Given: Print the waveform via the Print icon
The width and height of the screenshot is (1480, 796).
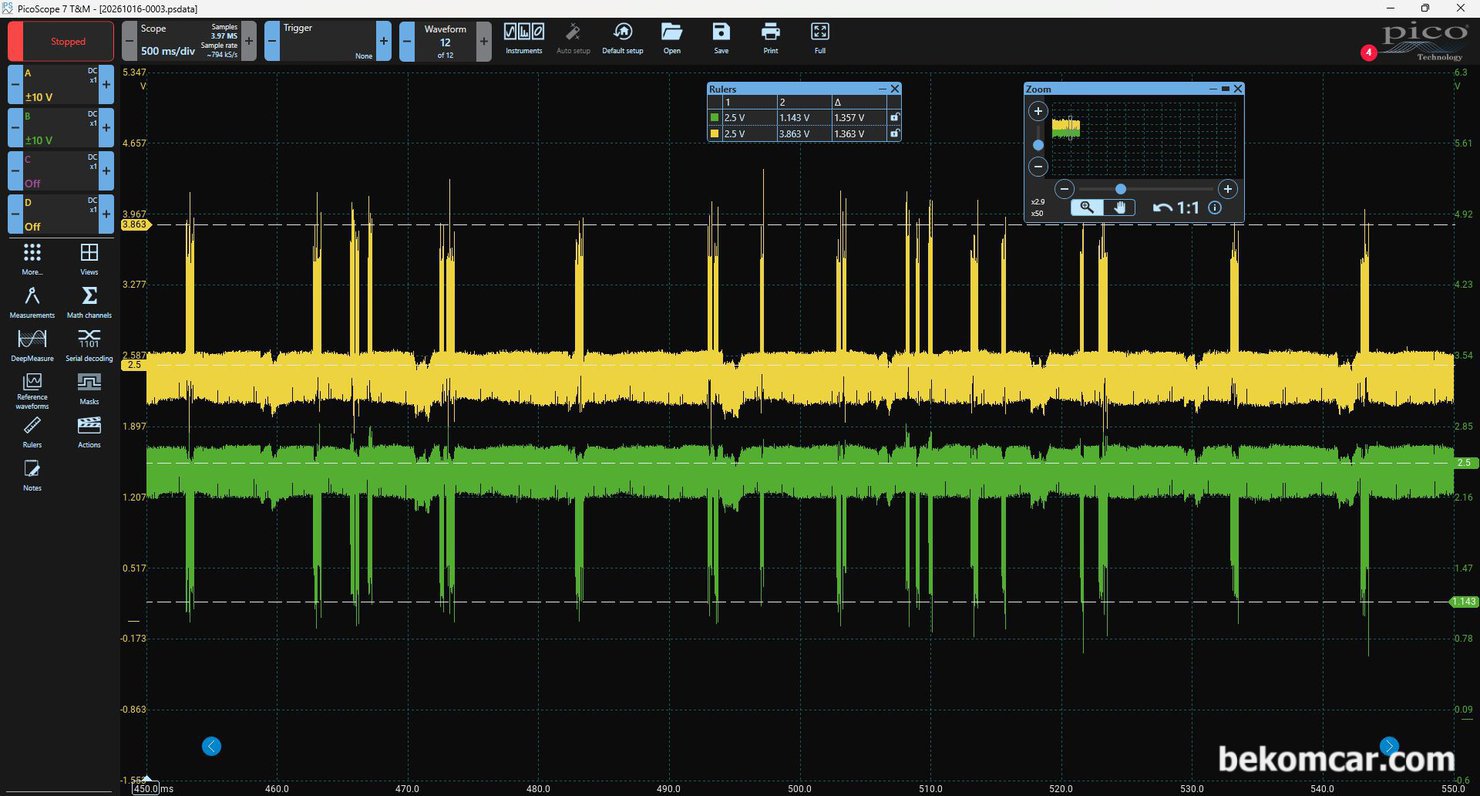Looking at the screenshot, I should pos(770,38).
